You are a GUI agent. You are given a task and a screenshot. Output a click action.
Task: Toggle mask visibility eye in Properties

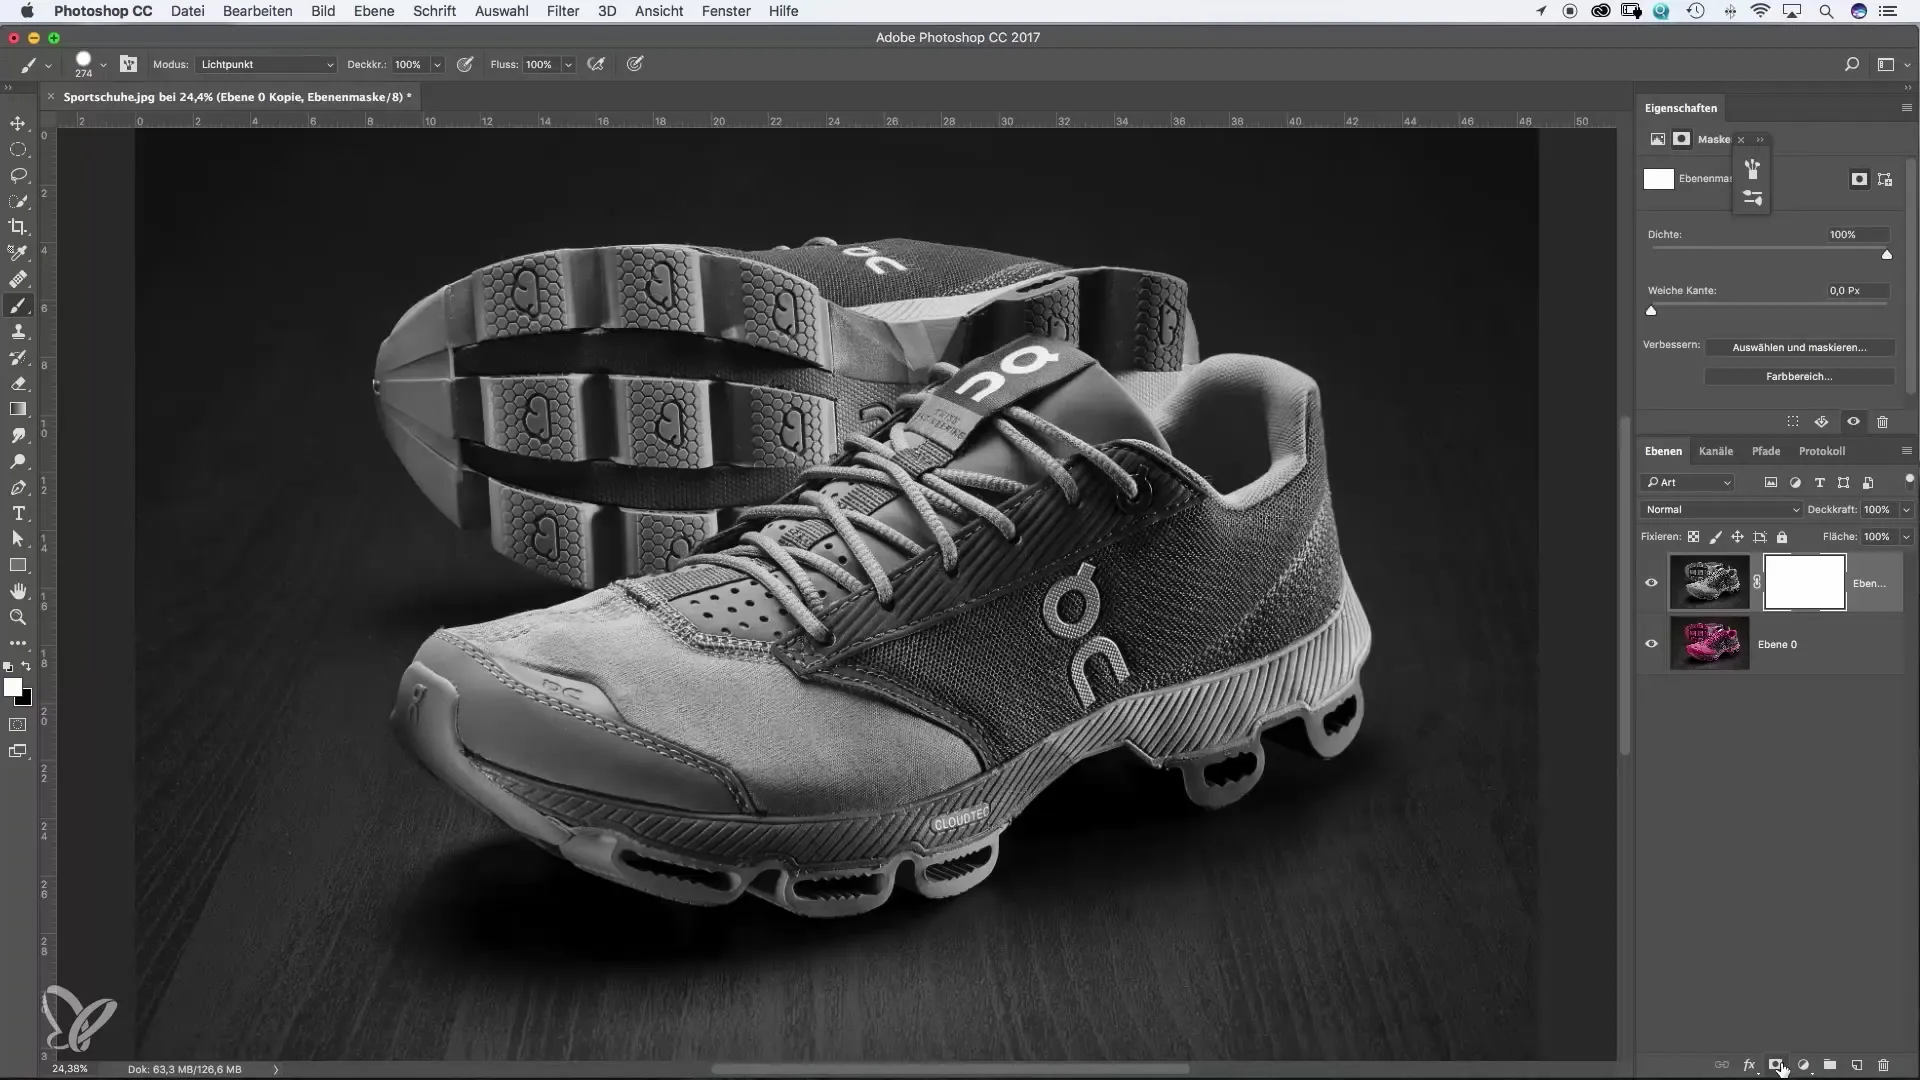pyautogui.click(x=1853, y=422)
